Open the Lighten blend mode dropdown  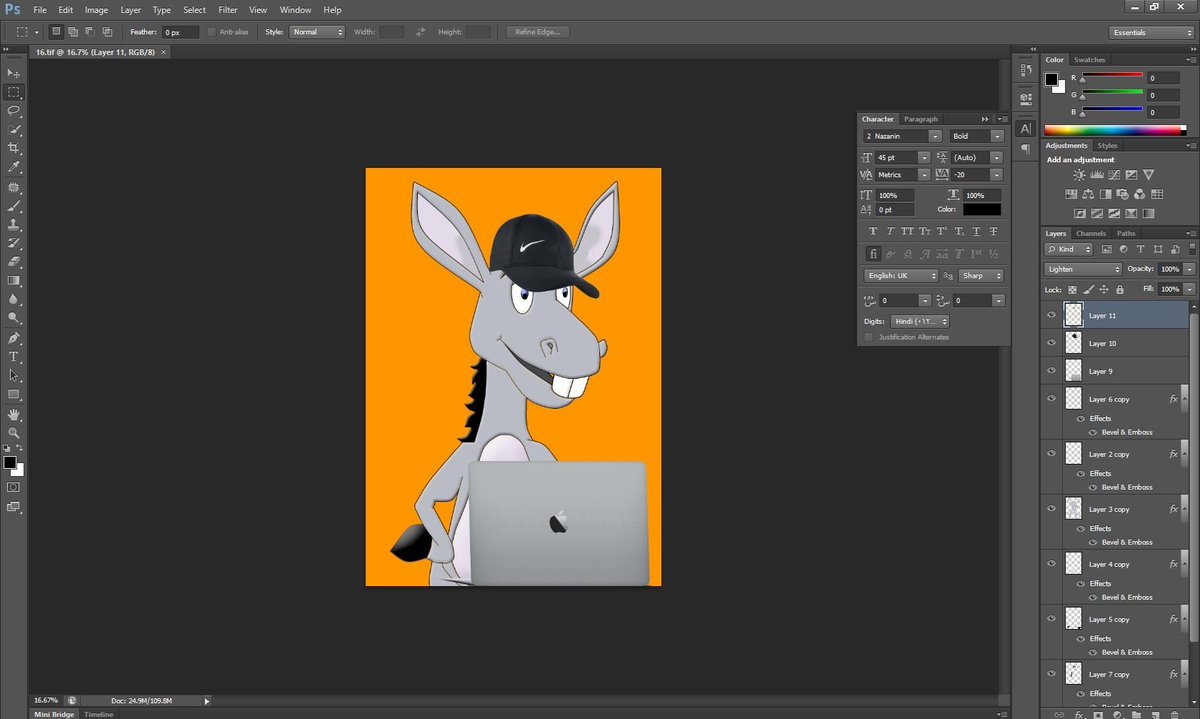click(1083, 269)
